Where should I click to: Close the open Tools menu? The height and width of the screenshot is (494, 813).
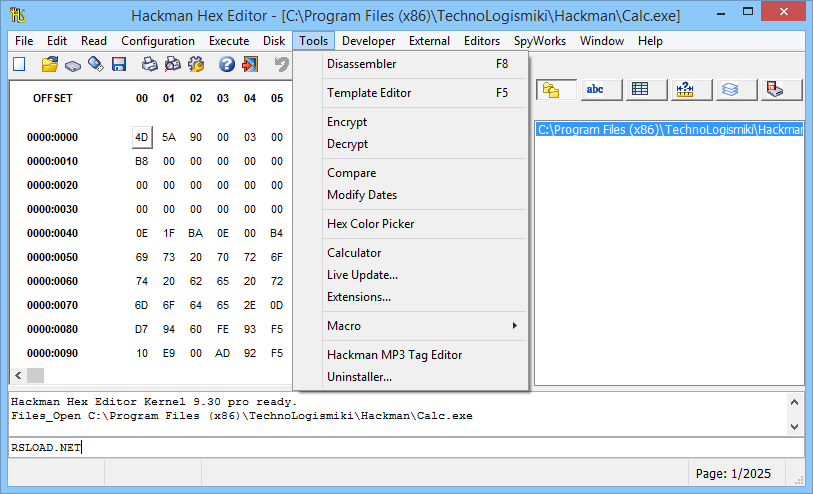coord(313,41)
